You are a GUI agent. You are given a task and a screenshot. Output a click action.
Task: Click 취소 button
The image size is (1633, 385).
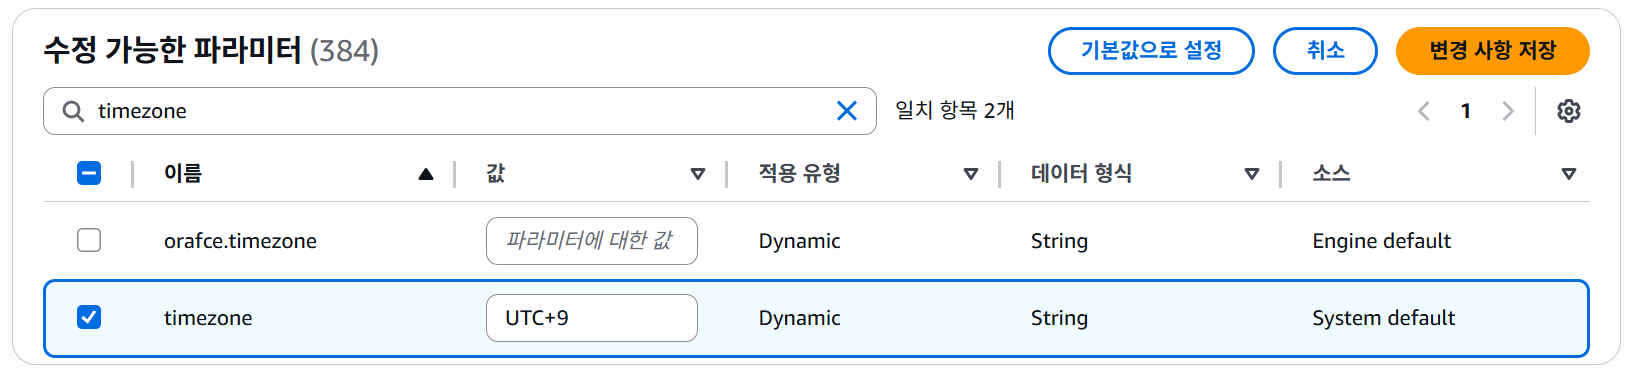(1325, 51)
